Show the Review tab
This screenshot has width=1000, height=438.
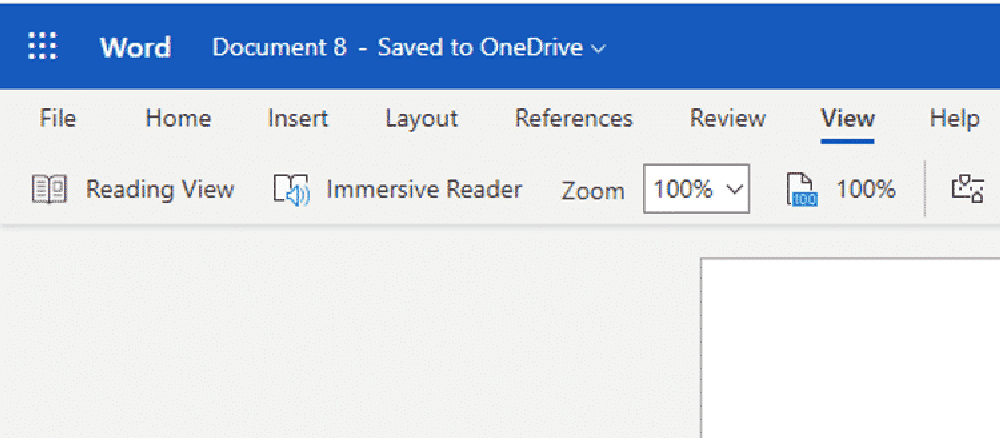click(x=727, y=118)
